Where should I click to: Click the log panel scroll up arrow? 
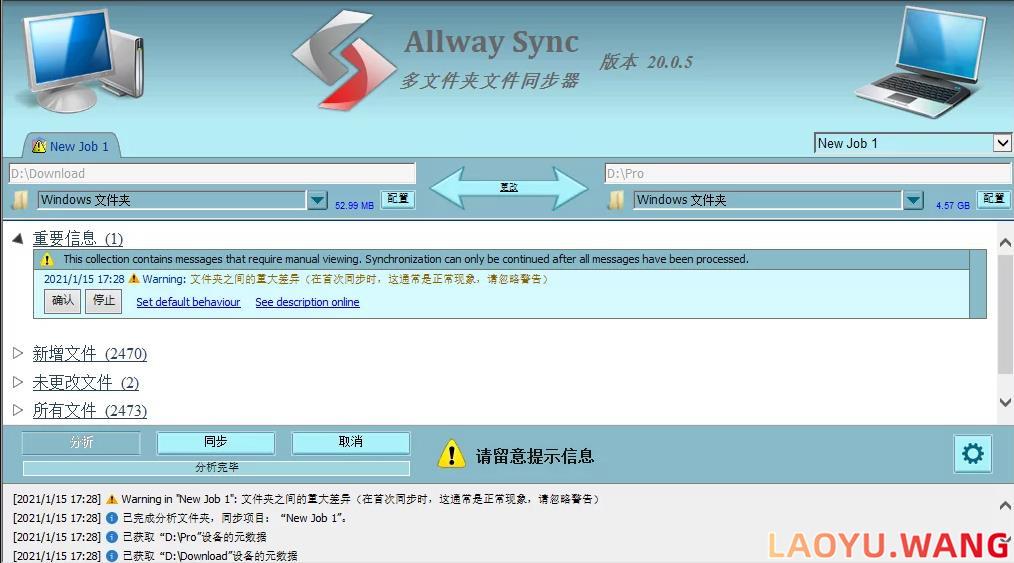point(1005,505)
